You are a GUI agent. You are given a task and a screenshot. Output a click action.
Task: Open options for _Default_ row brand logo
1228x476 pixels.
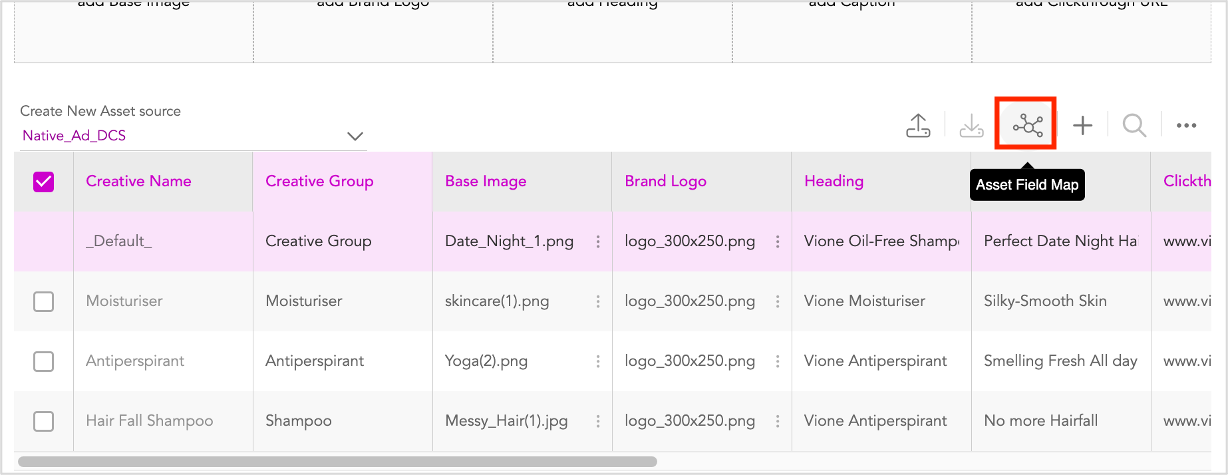pyautogui.click(x=777, y=242)
